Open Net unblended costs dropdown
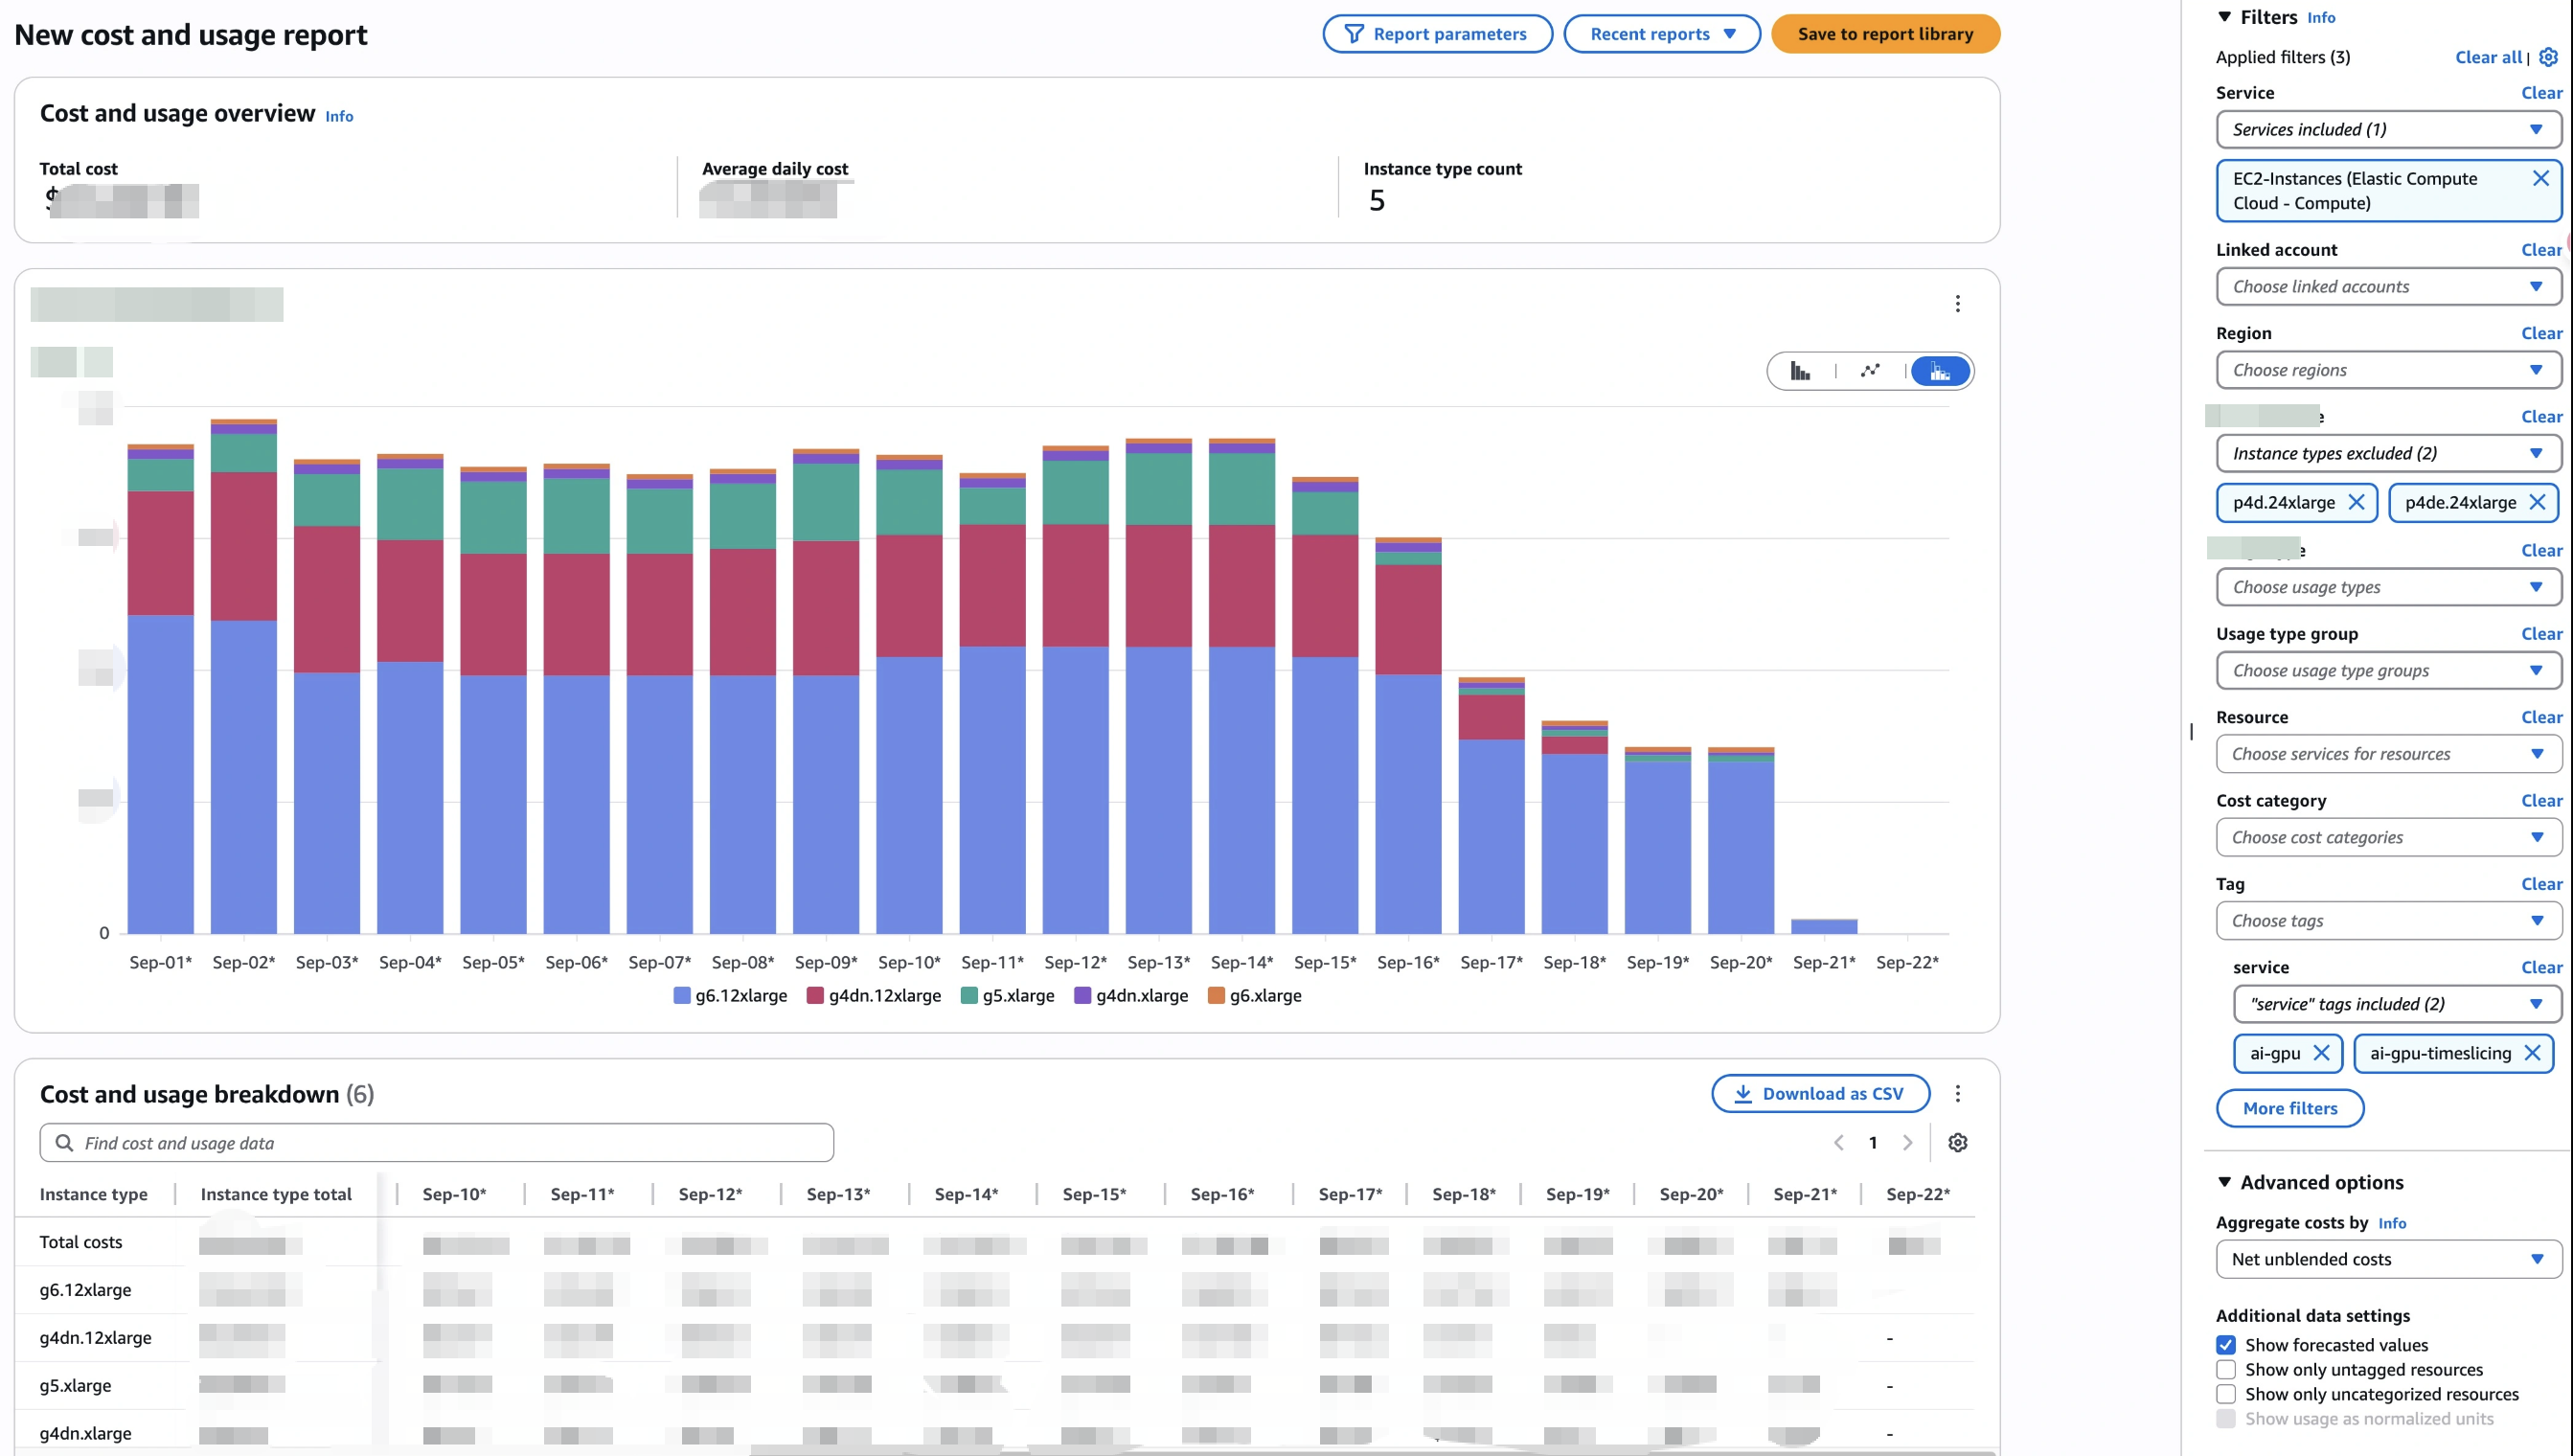The height and width of the screenshot is (1456, 2573). (x=2388, y=1260)
